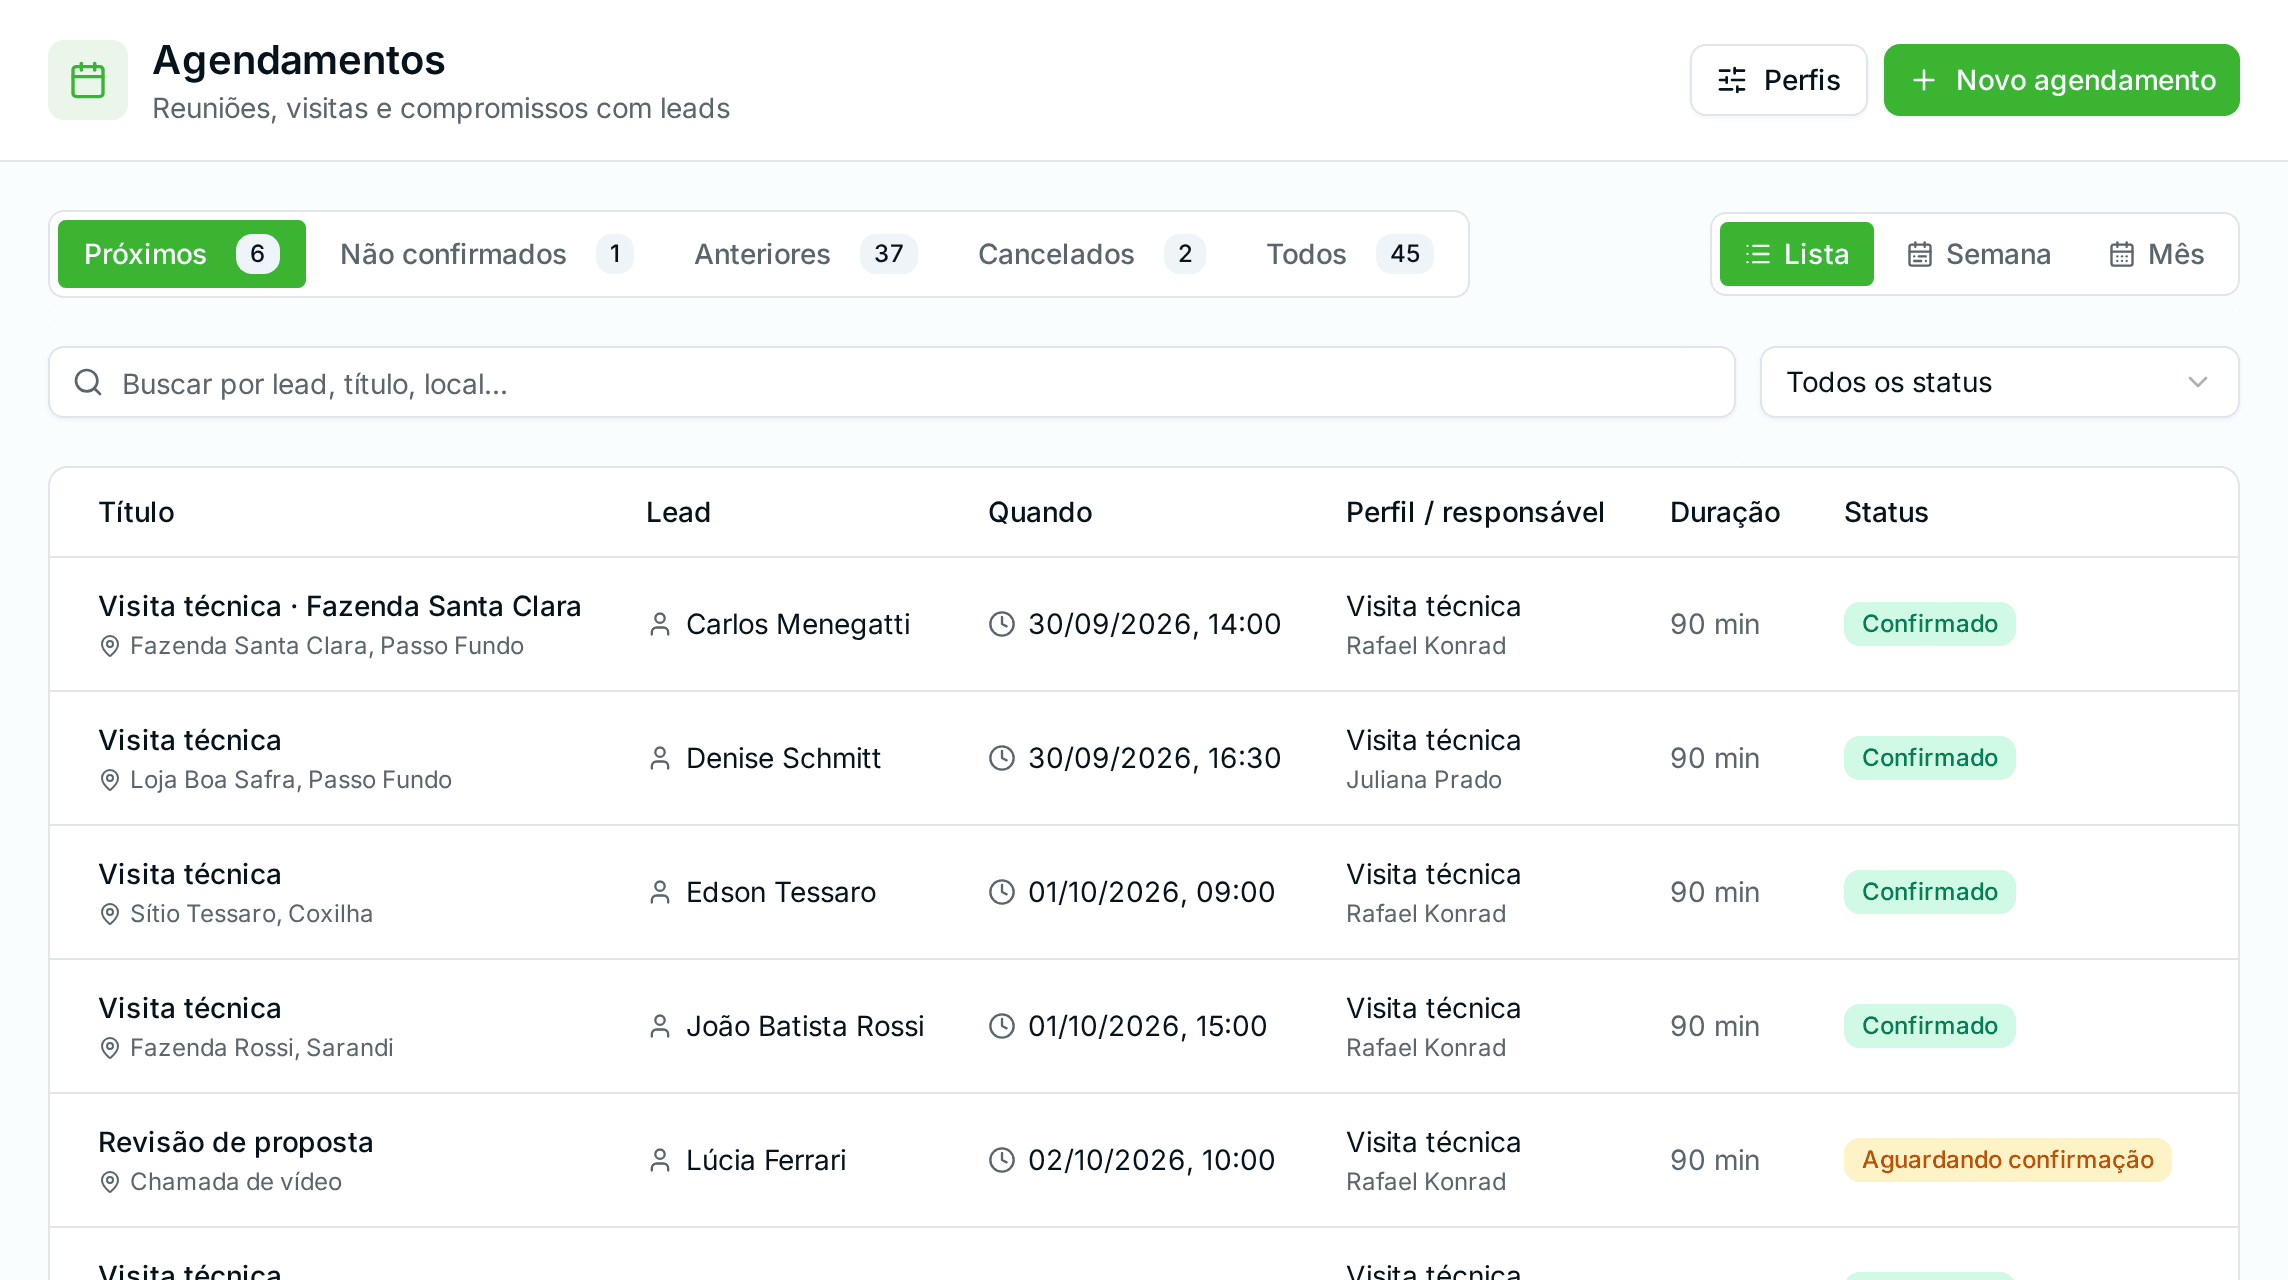Click the person icon next to Denise Schmitt
The width and height of the screenshot is (2288, 1280).
(x=660, y=758)
